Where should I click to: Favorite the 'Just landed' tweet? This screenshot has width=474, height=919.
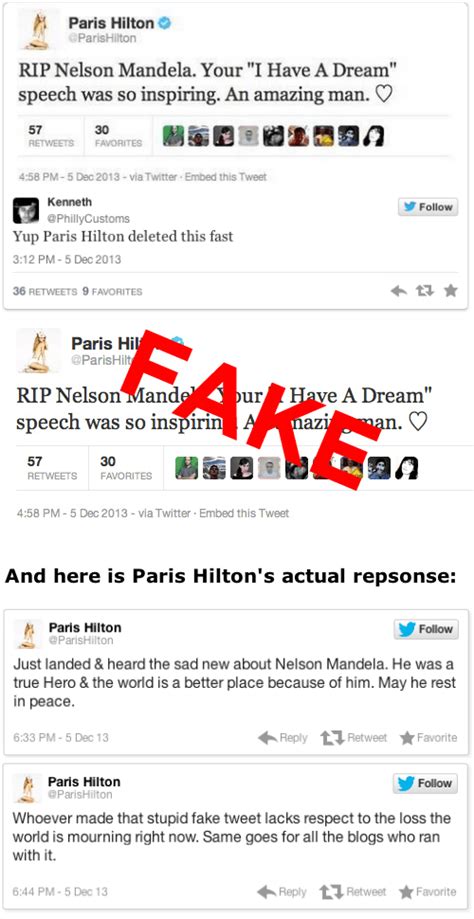click(x=428, y=737)
